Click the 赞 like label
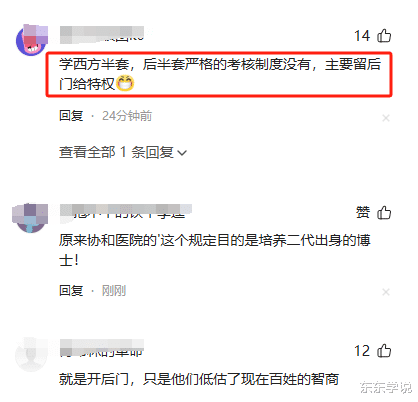The image size is (418, 402). pyautogui.click(x=363, y=213)
